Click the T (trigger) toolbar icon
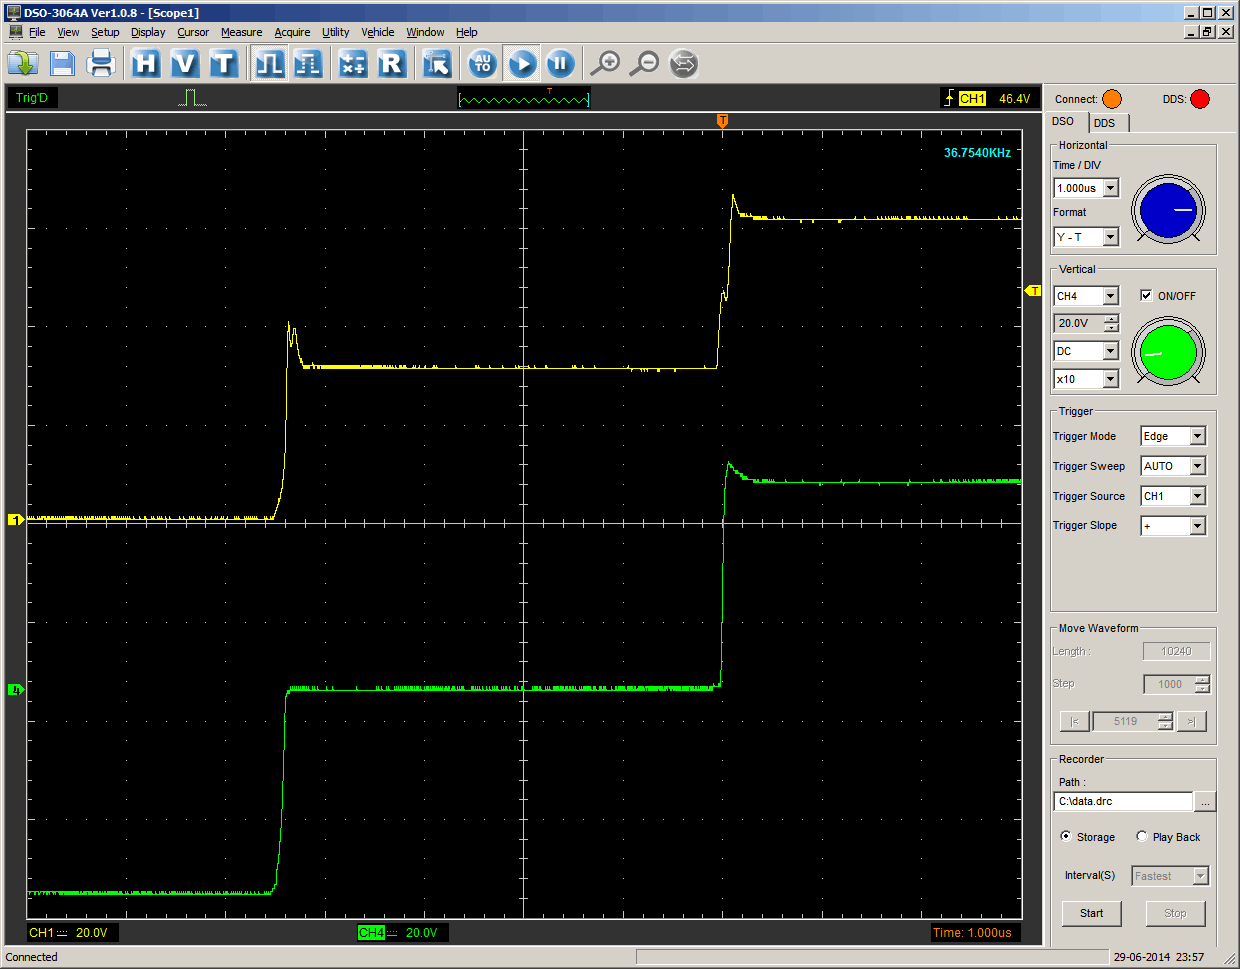The width and height of the screenshot is (1240, 969). [x=223, y=64]
